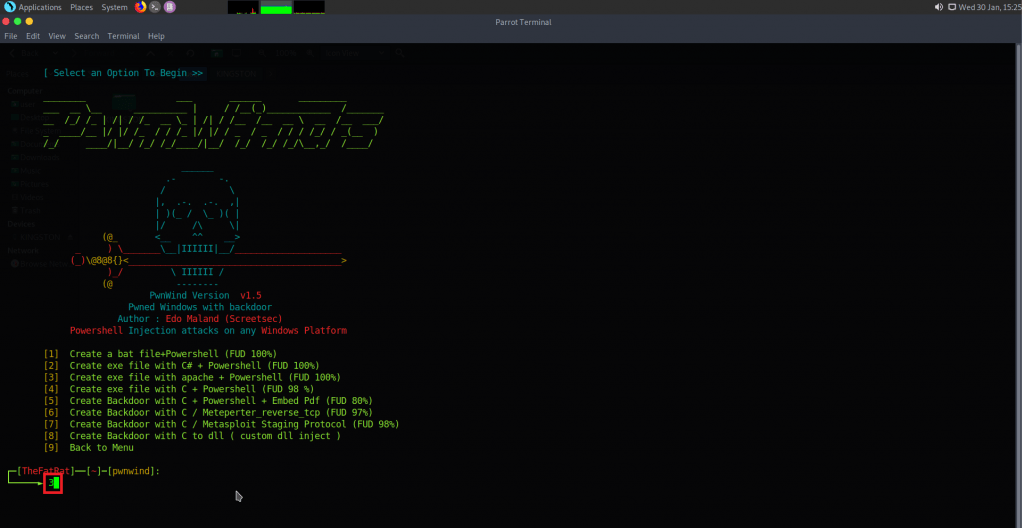Image resolution: width=1024 pixels, height=528 pixels.
Task: Click the green memory monitor graph
Action: point(276,7)
